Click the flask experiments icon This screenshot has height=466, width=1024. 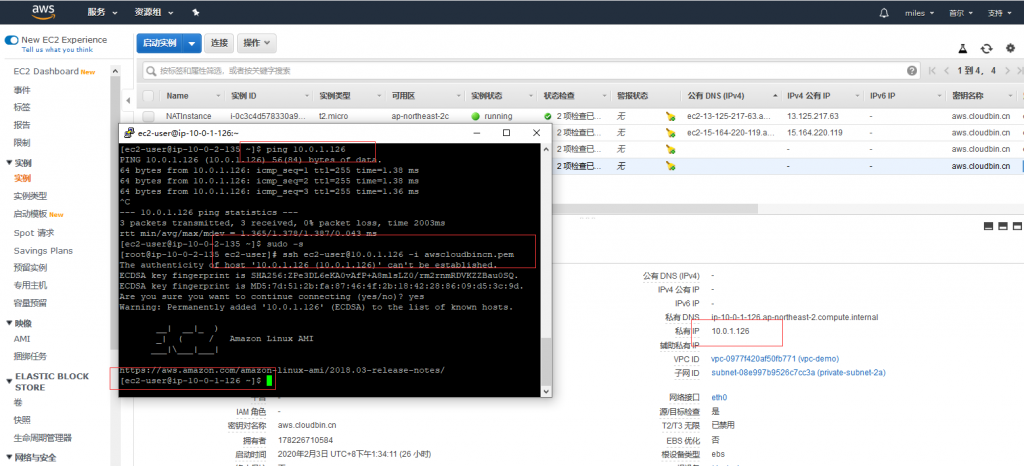[x=962, y=49]
